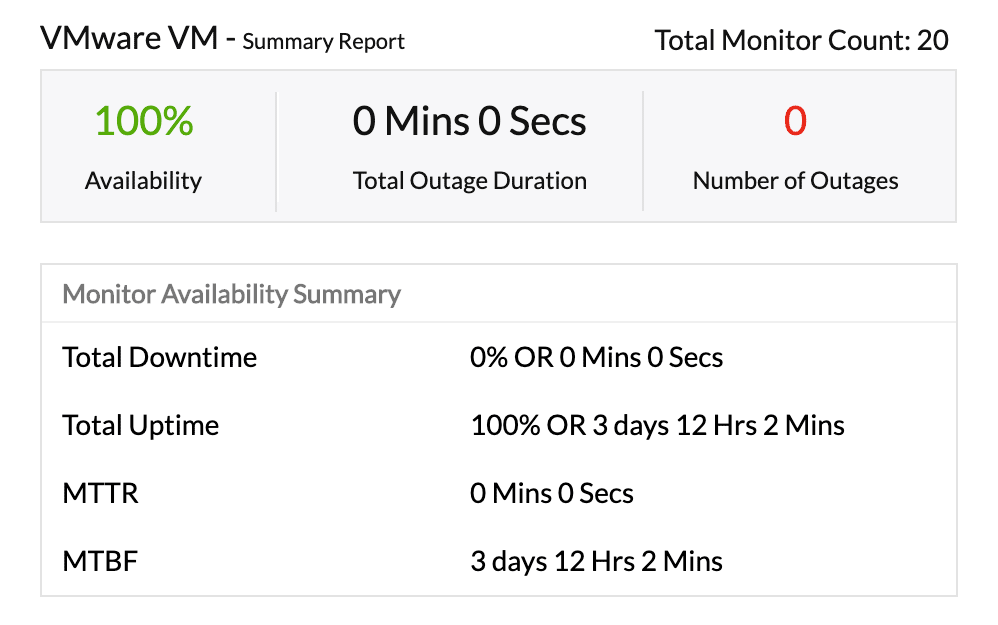Click the Total Downtime value text

(x=596, y=357)
